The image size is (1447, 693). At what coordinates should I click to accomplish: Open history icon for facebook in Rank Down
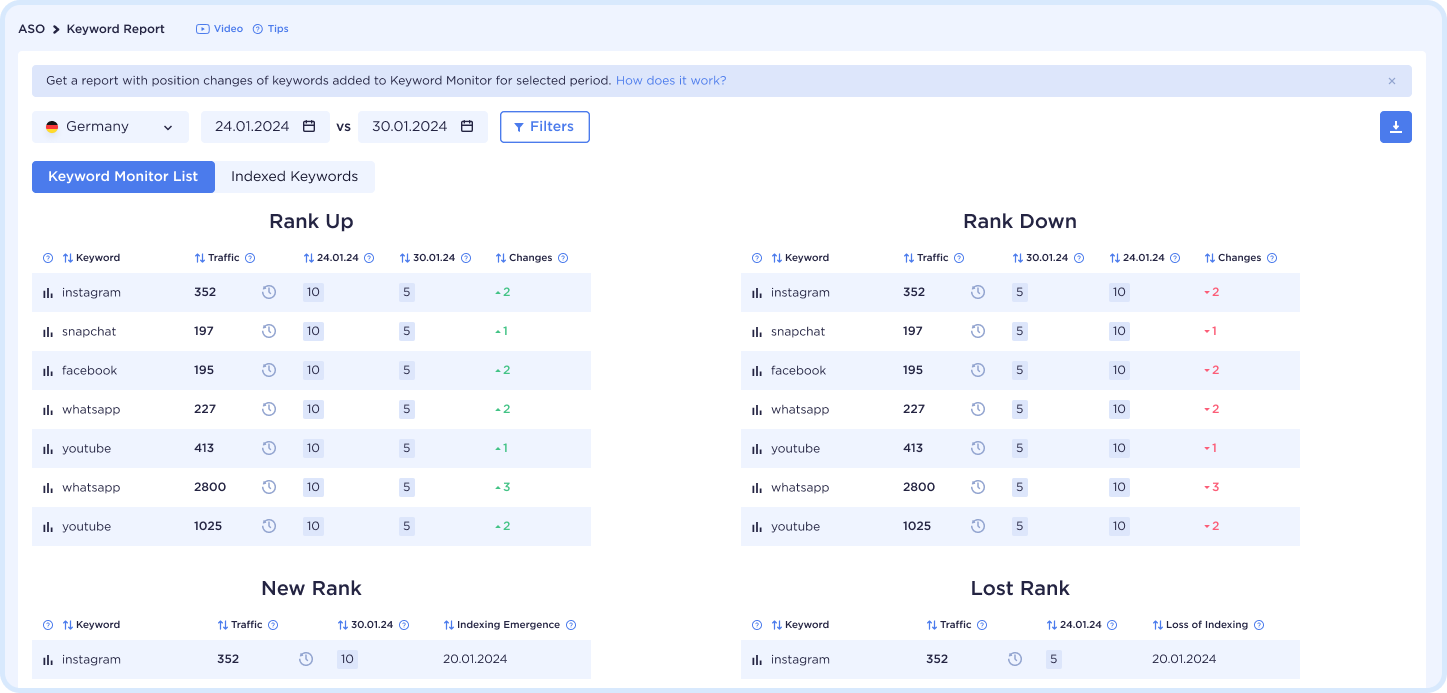click(x=978, y=370)
